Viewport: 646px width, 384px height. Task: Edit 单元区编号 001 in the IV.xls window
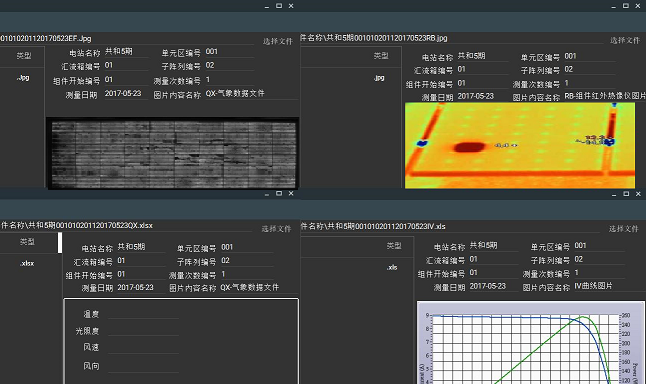coord(599,246)
